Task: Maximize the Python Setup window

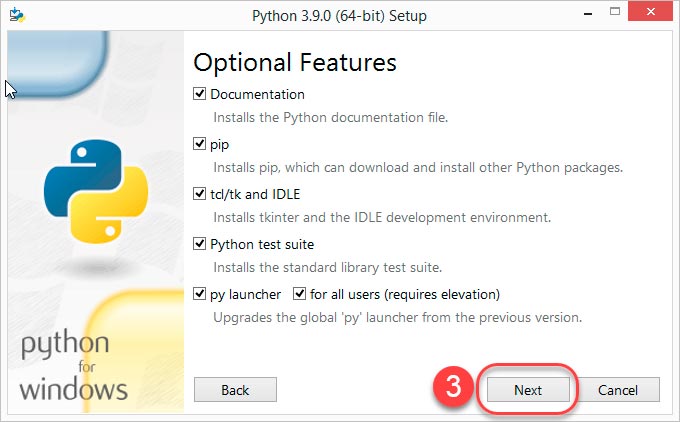Action: 615,12
